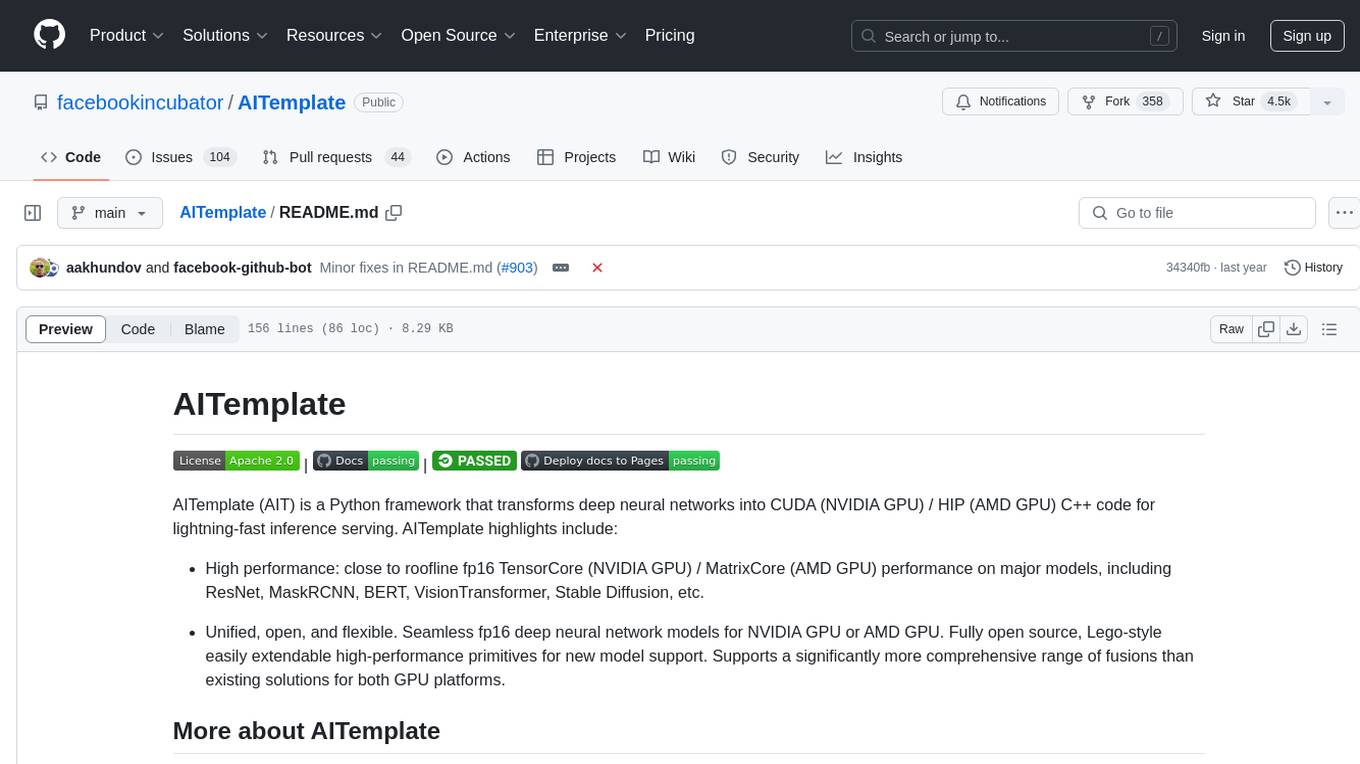Sign in to GitHub
Screen dimensions: 1360x764
click(x=1223, y=35)
